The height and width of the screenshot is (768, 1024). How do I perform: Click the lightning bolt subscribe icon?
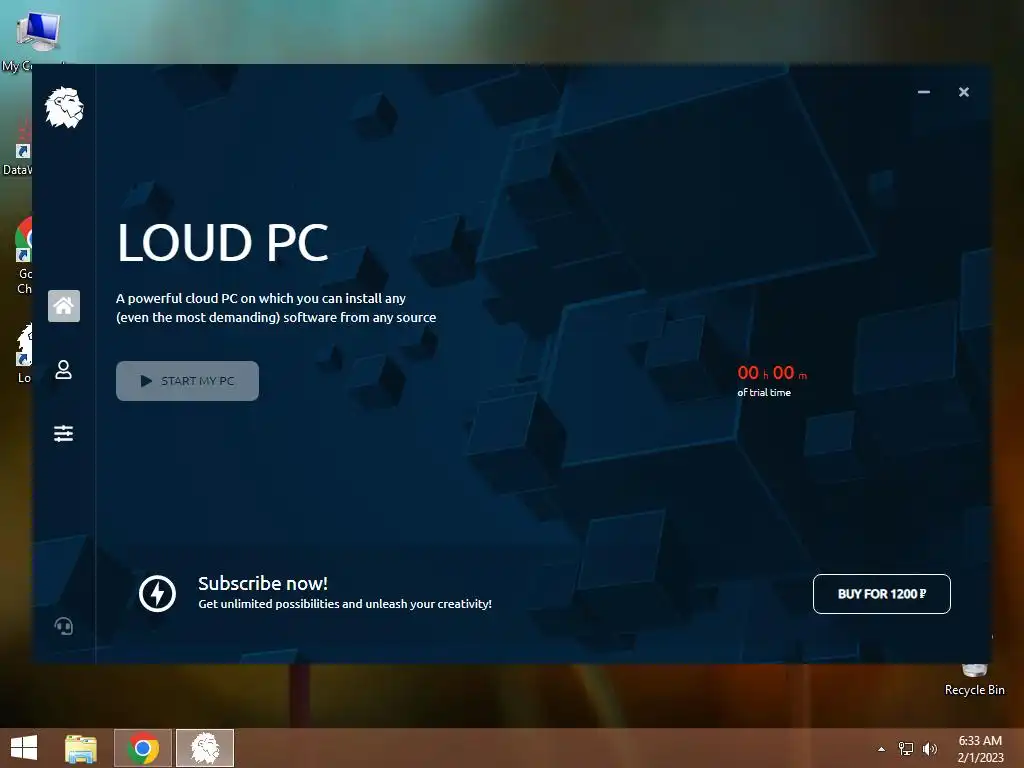coord(157,594)
